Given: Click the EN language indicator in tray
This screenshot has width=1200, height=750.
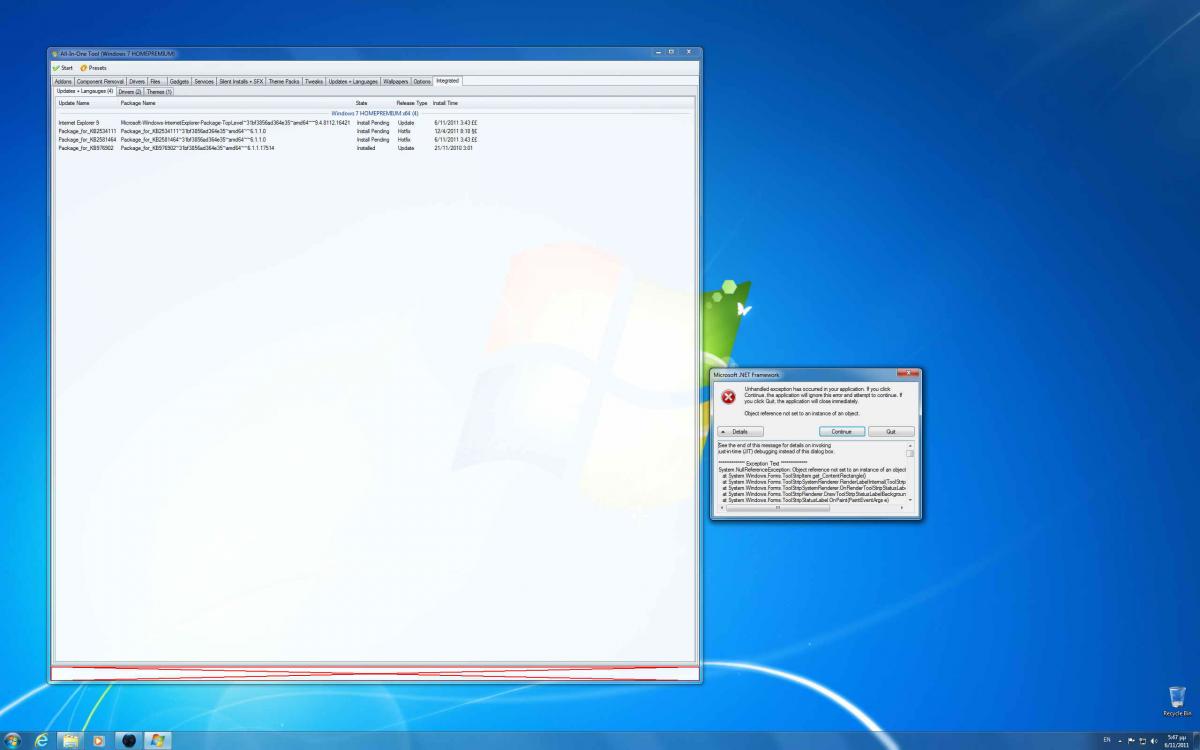Looking at the screenshot, I should coord(1107,740).
